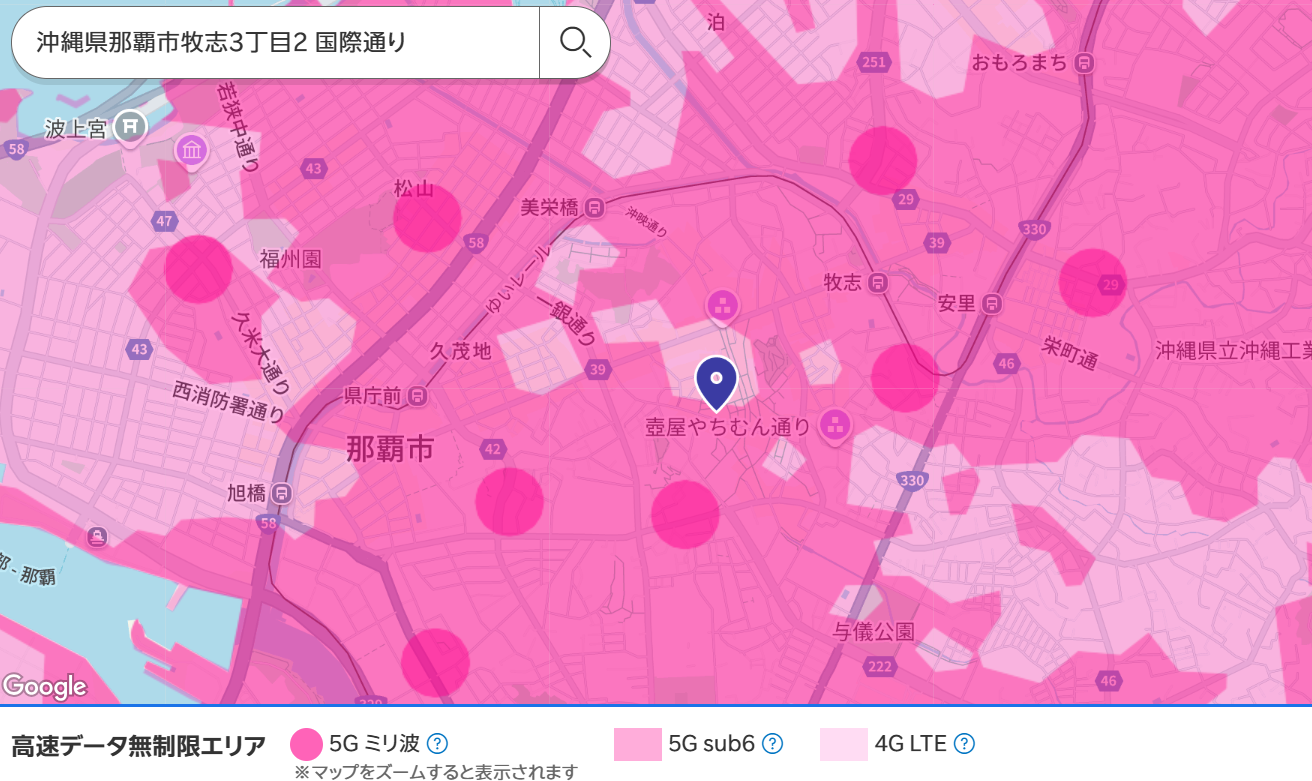Click the ferry port icon near the harbor
The height and width of the screenshot is (781, 1312).
tap(97, 537)
